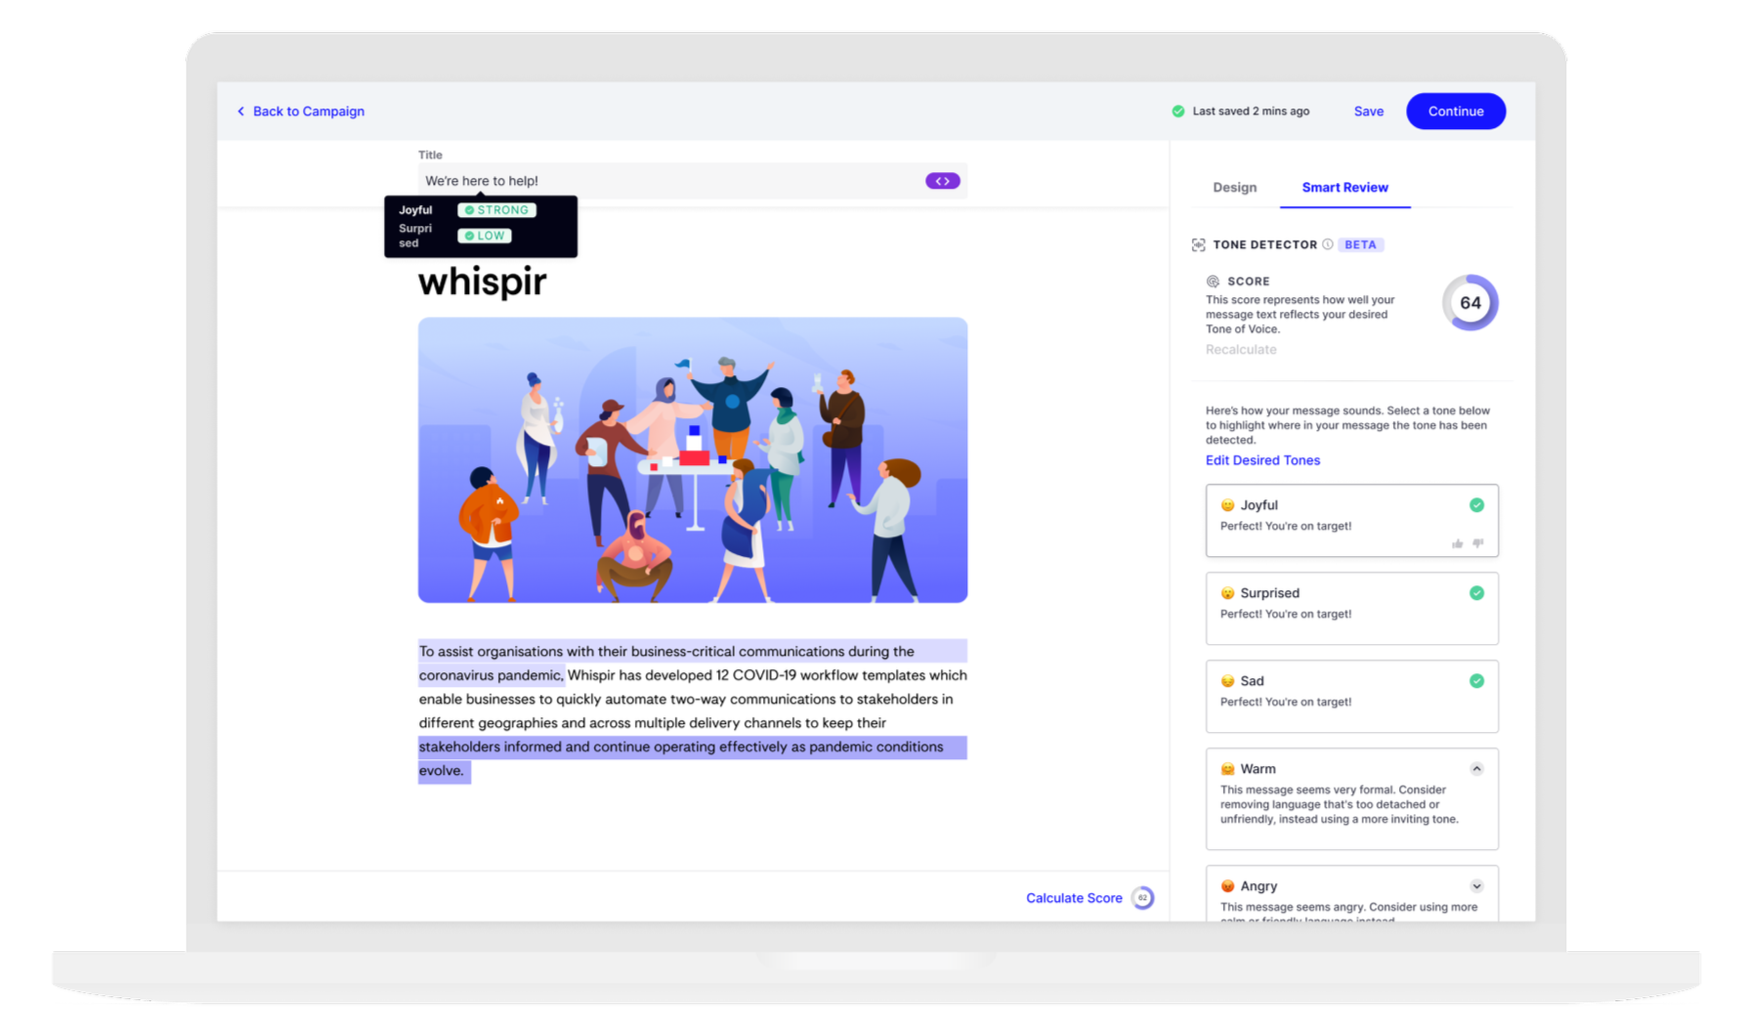Click Sad card green check icon
1745x1036 pixels.
pyautogui.click(x=1476, y=681)
